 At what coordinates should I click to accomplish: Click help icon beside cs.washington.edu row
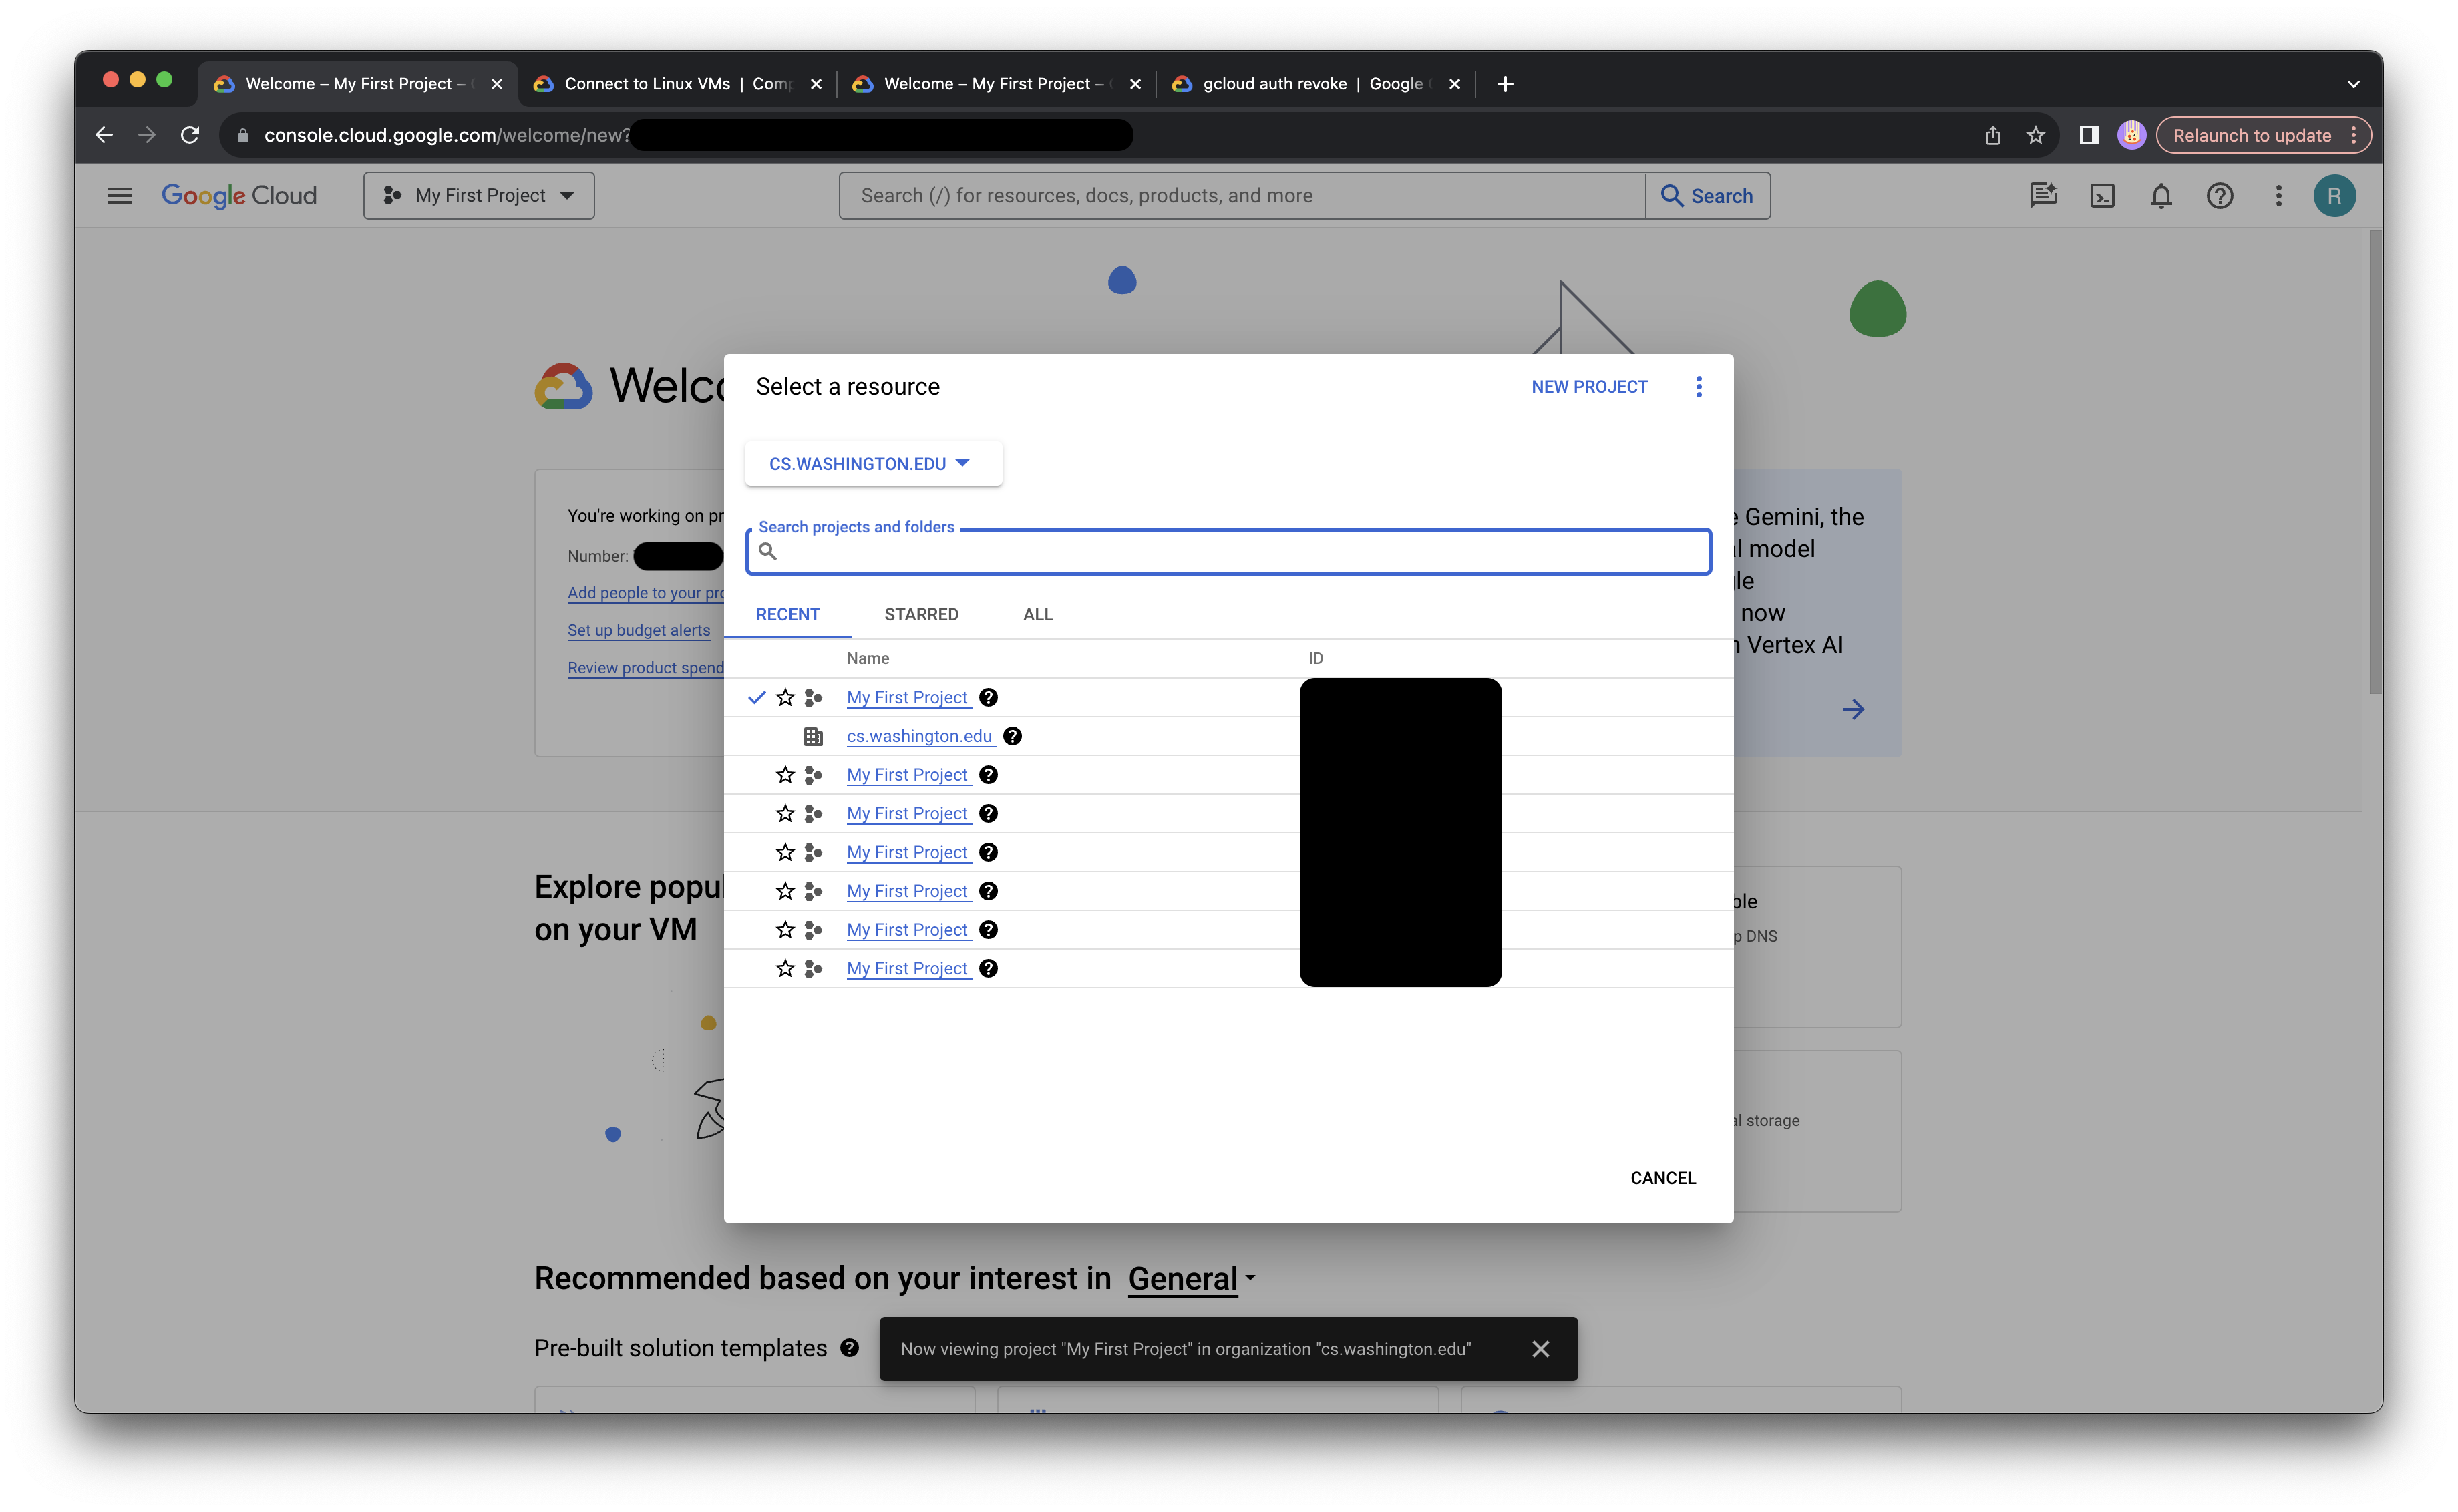[1012, 736]
